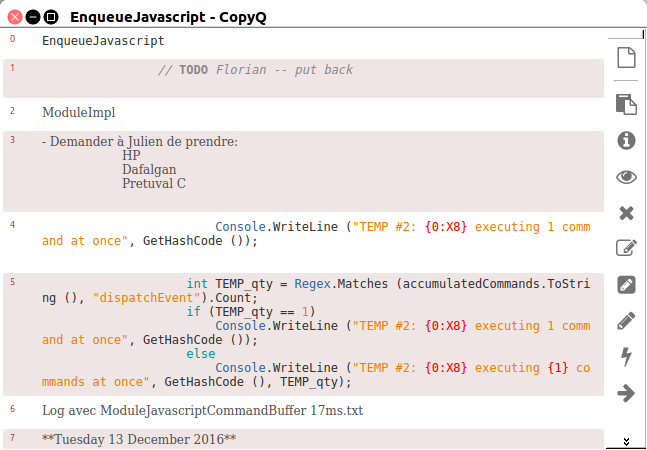
Task: Open item information with the info icon
Action: (626, 140)
